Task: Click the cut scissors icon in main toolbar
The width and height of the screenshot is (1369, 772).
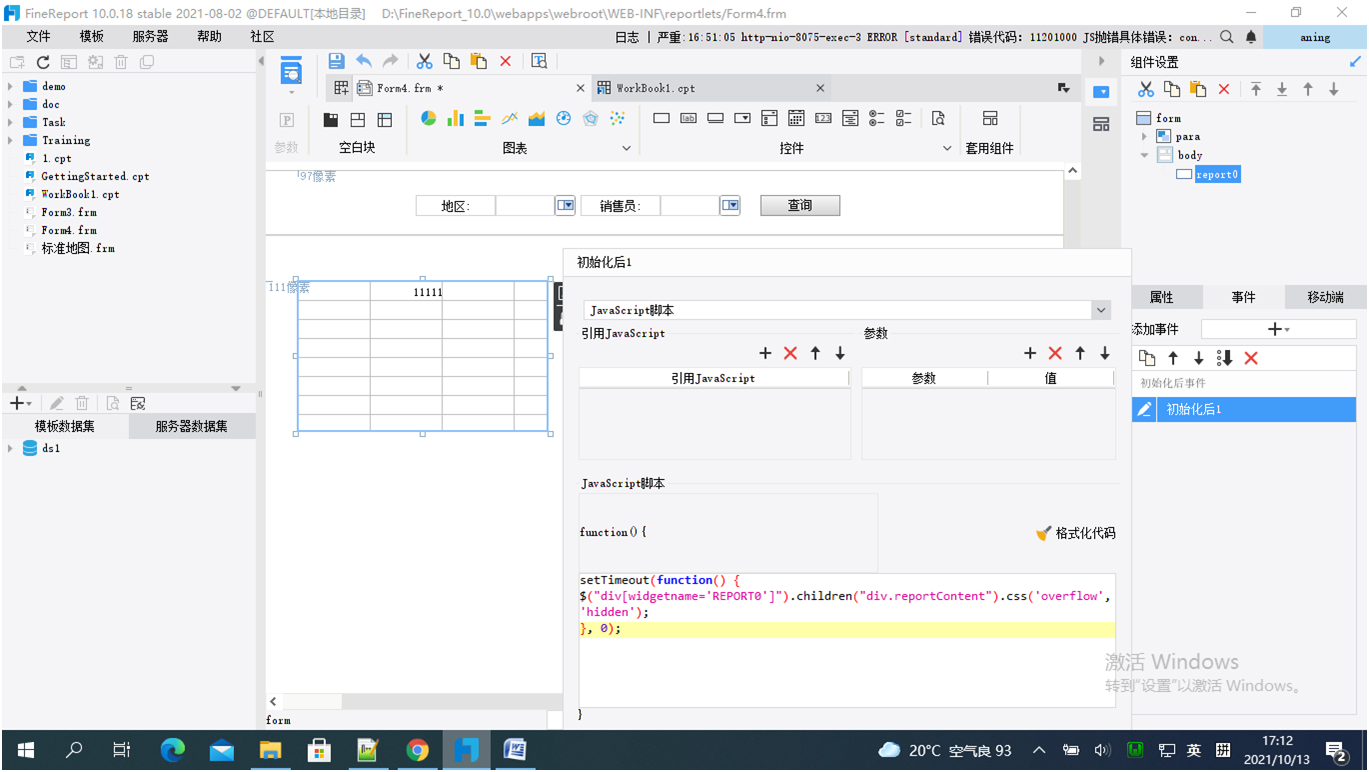Action: [425, 61]
